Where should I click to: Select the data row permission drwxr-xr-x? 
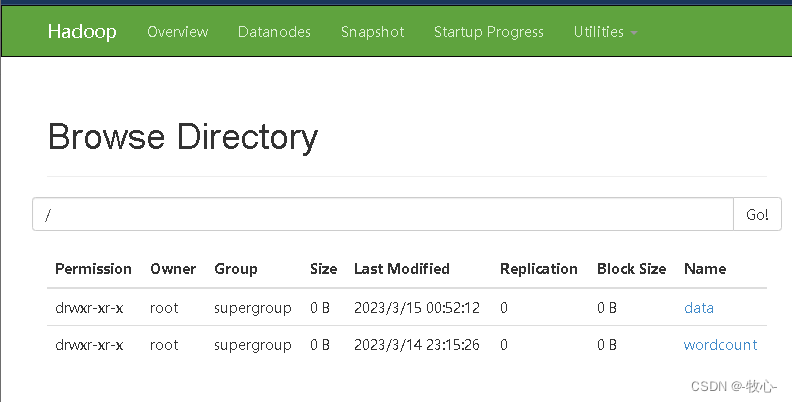point(89,308)
